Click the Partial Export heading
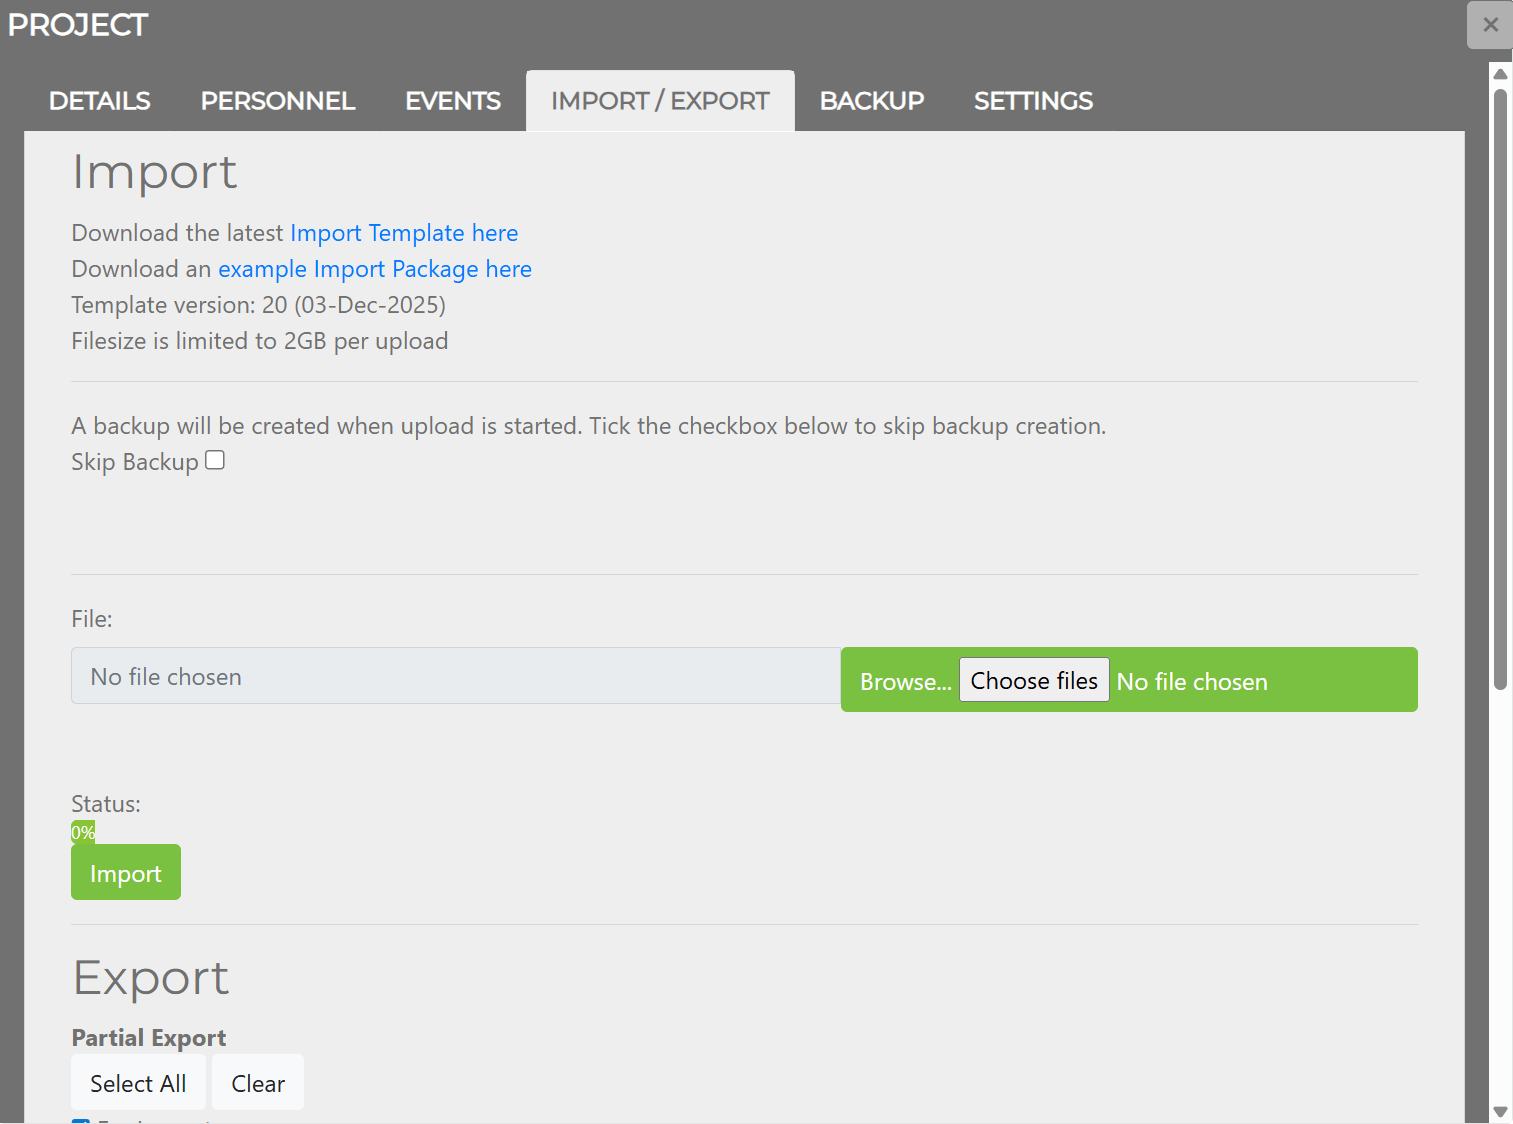 pos(149,1038)
